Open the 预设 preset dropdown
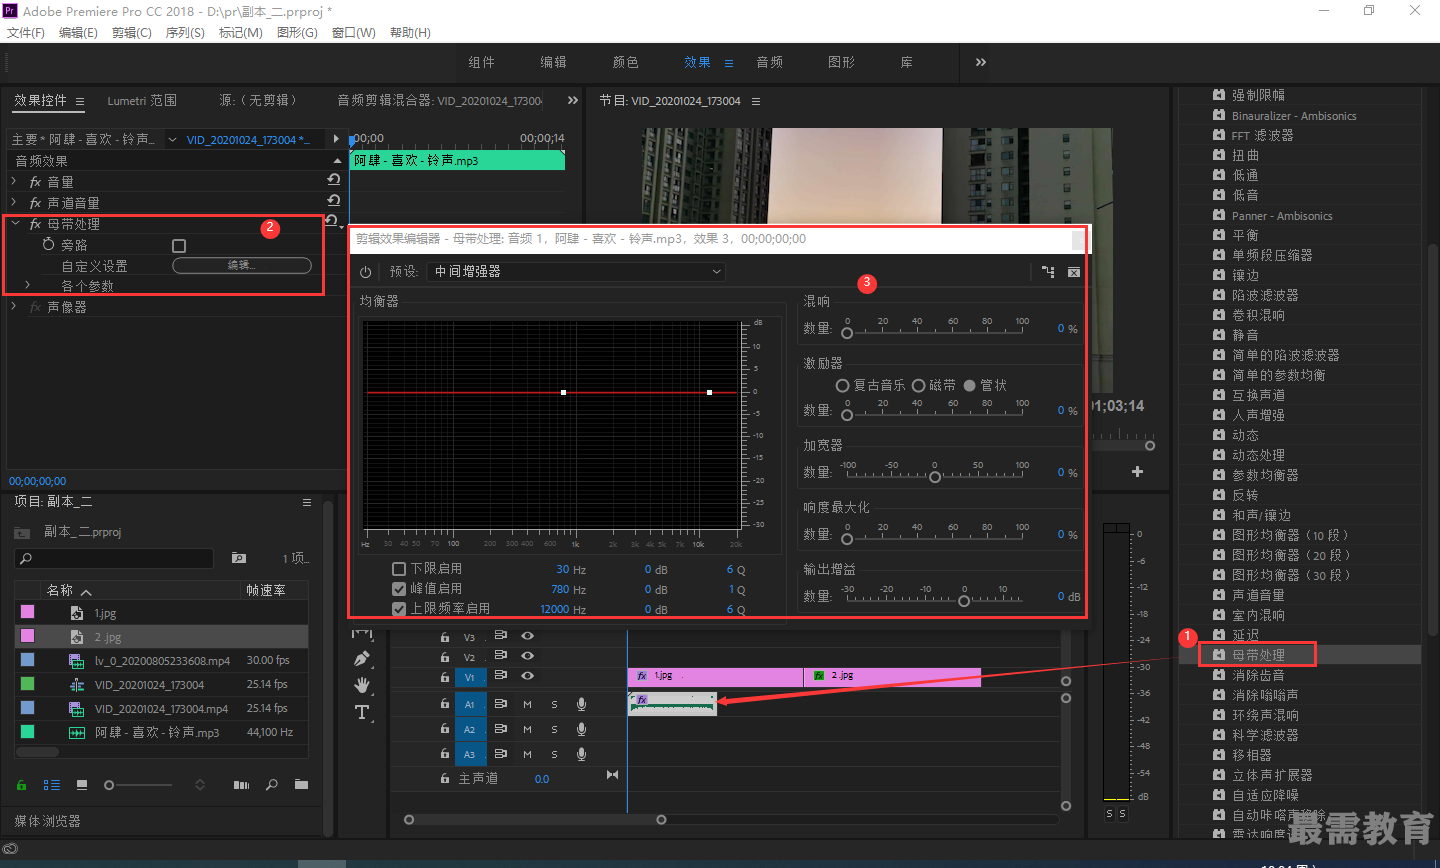 [576, 271]
